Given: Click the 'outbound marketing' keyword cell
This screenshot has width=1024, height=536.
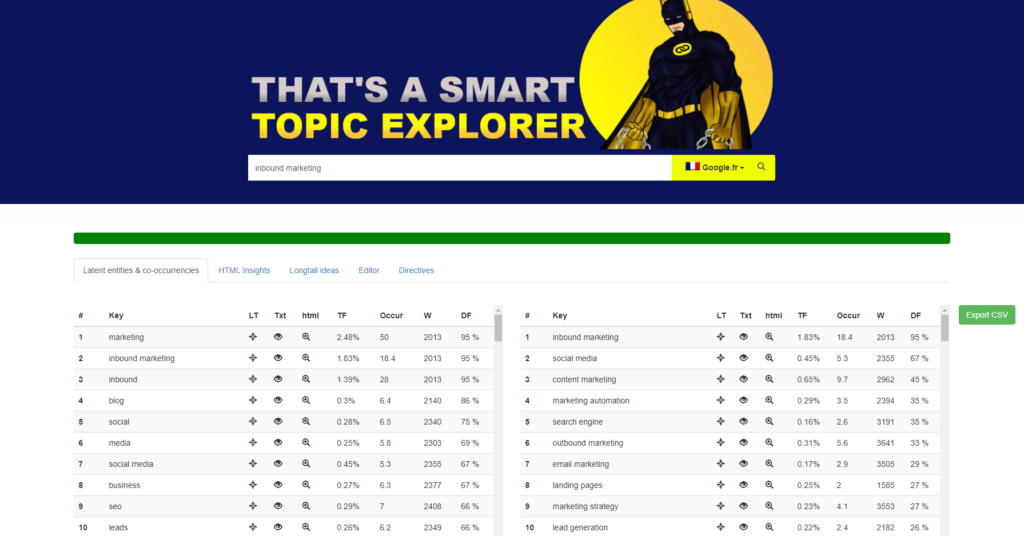Looking at the screenshot, I should click(x=588, y=443).
